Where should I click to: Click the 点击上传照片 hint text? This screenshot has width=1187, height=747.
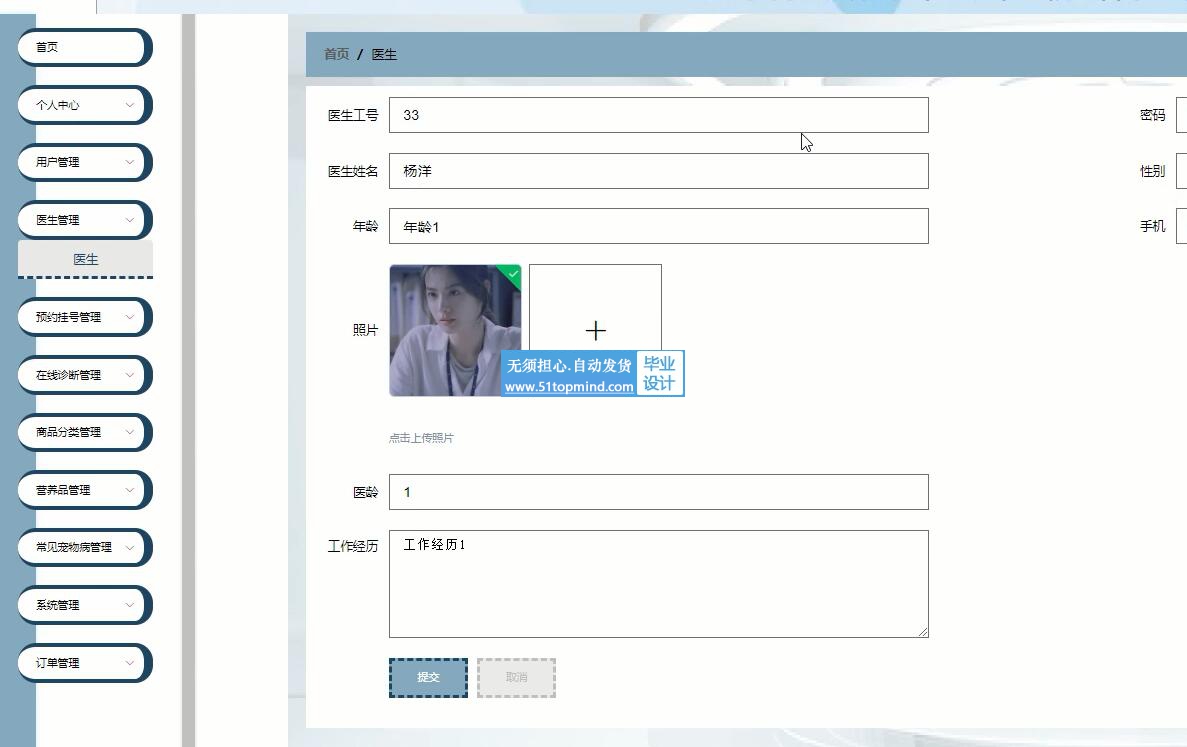click(421, 438)
